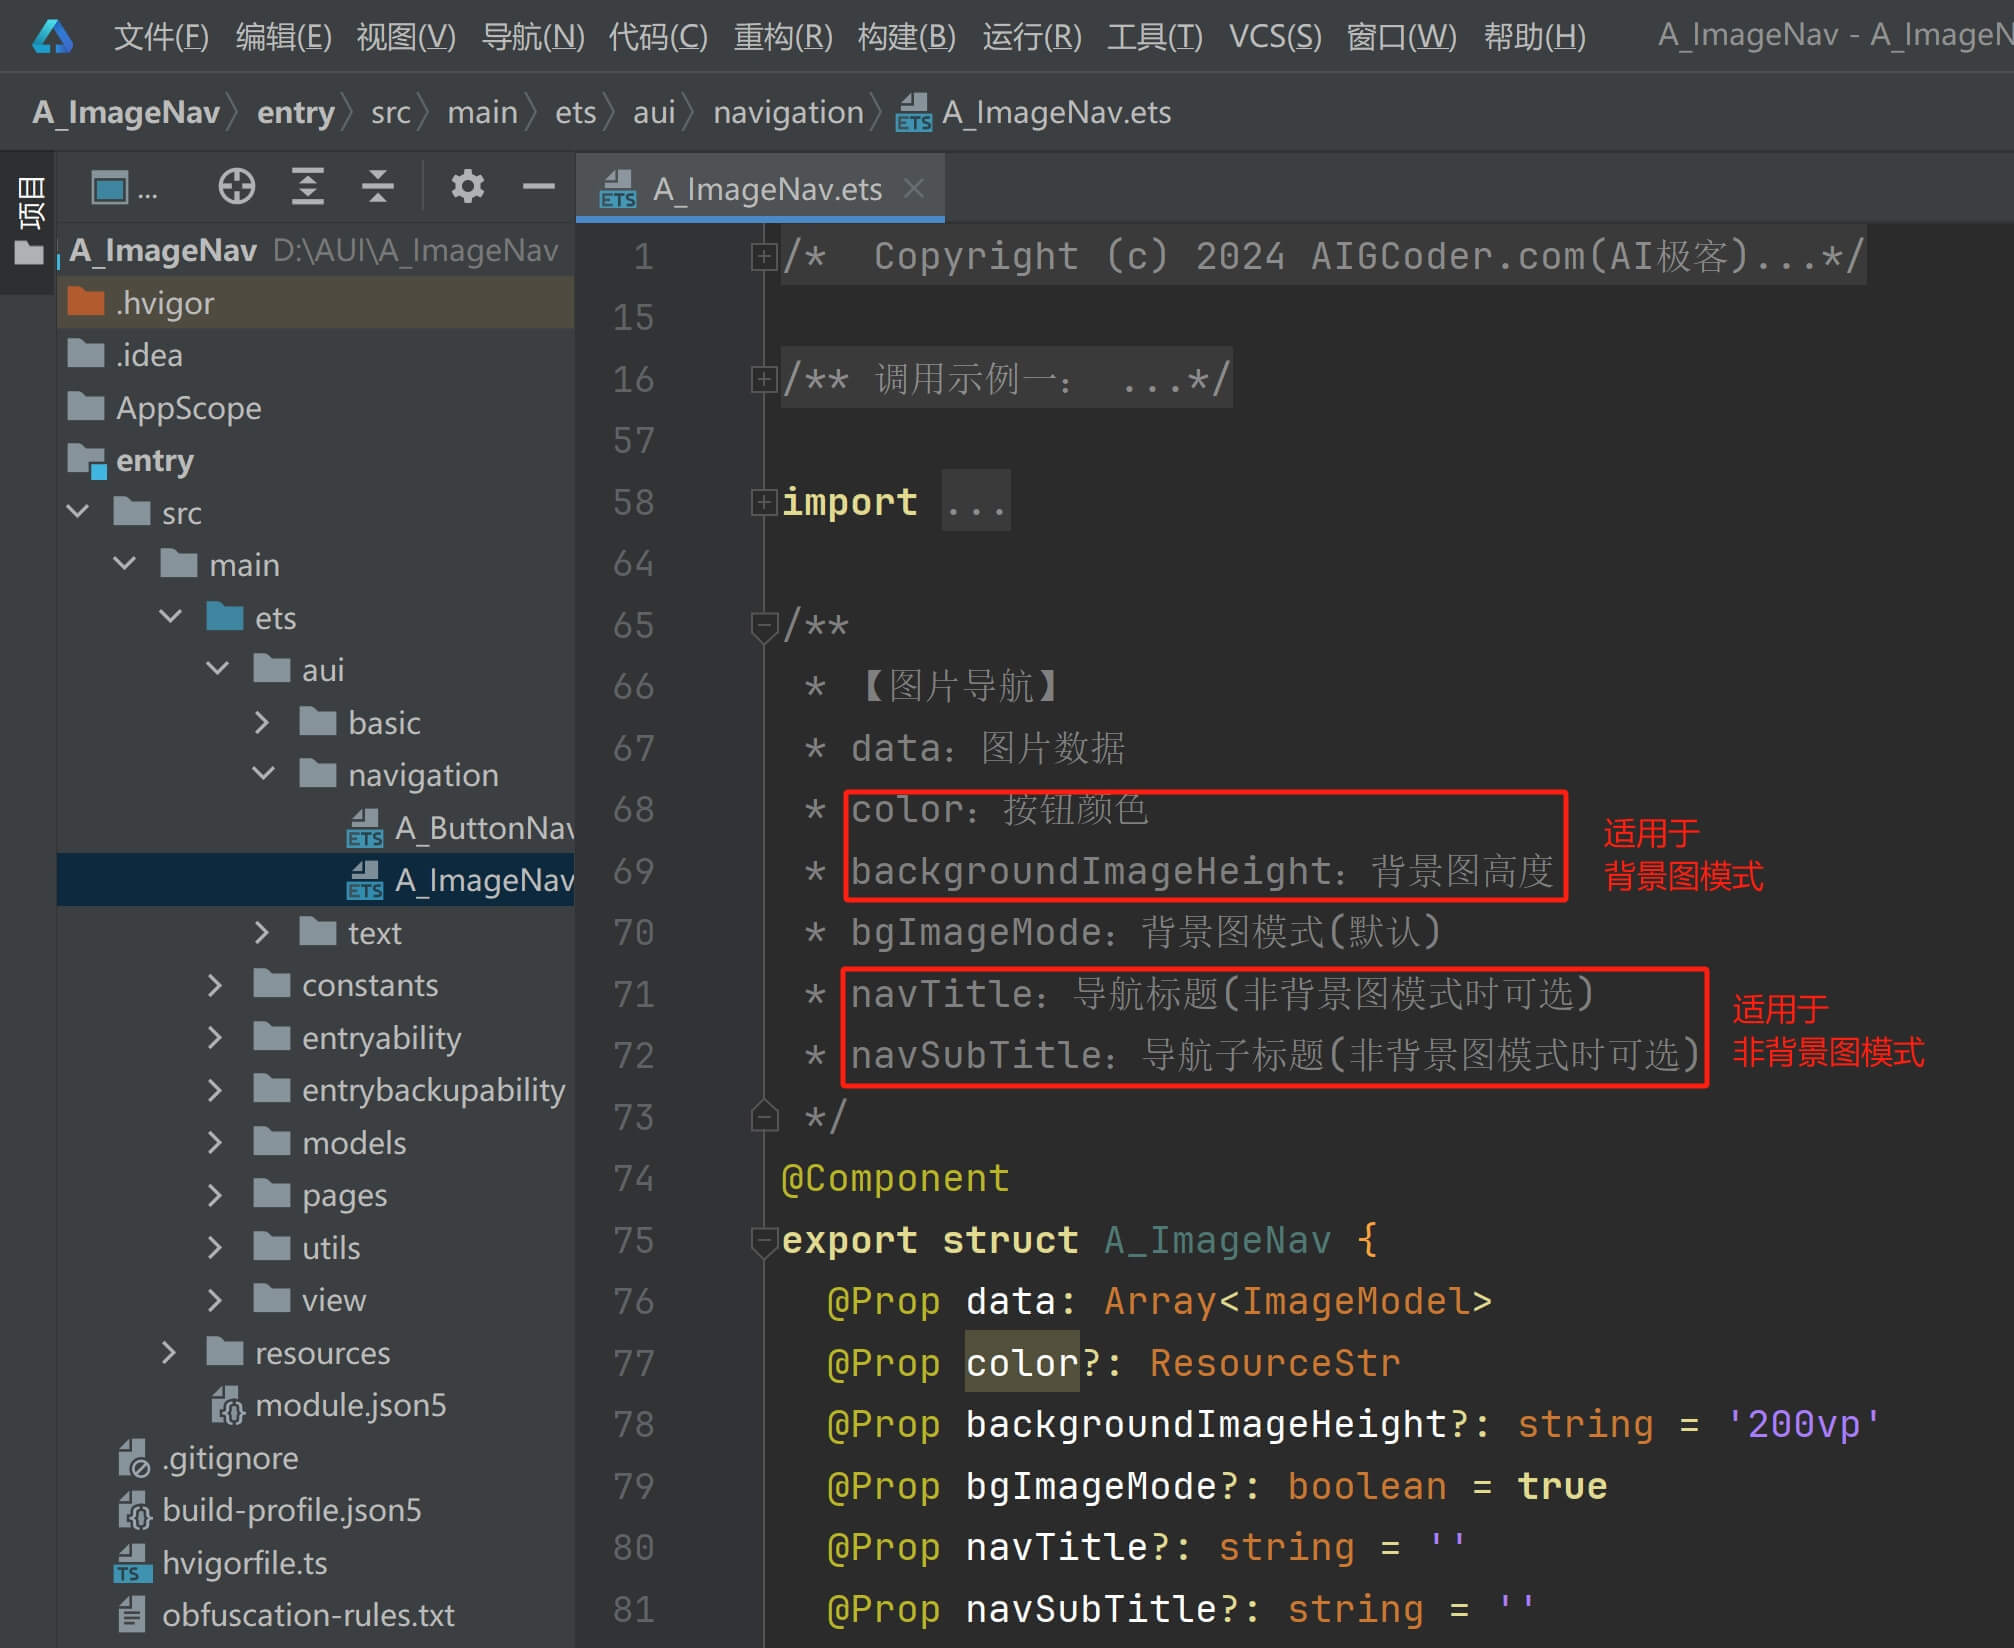Open project panel settings gear

point(466,187)
